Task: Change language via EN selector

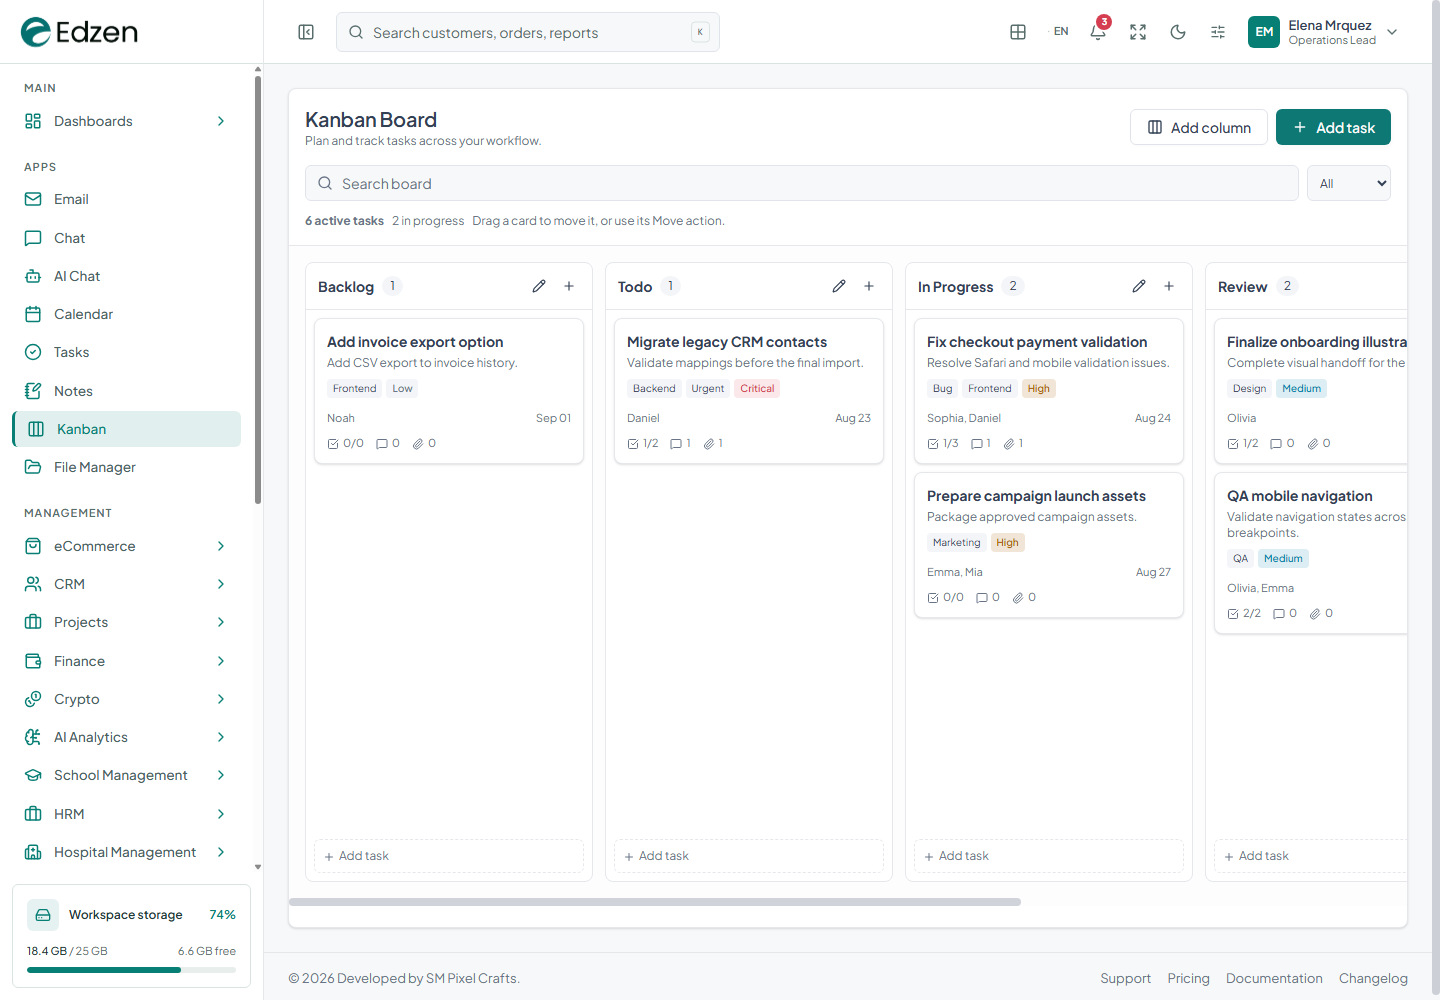Action: 1061,32
